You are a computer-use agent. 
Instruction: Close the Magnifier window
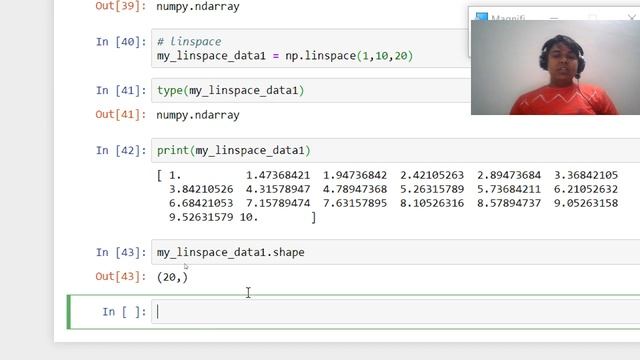pyautogui.click(x=632, y=18)
